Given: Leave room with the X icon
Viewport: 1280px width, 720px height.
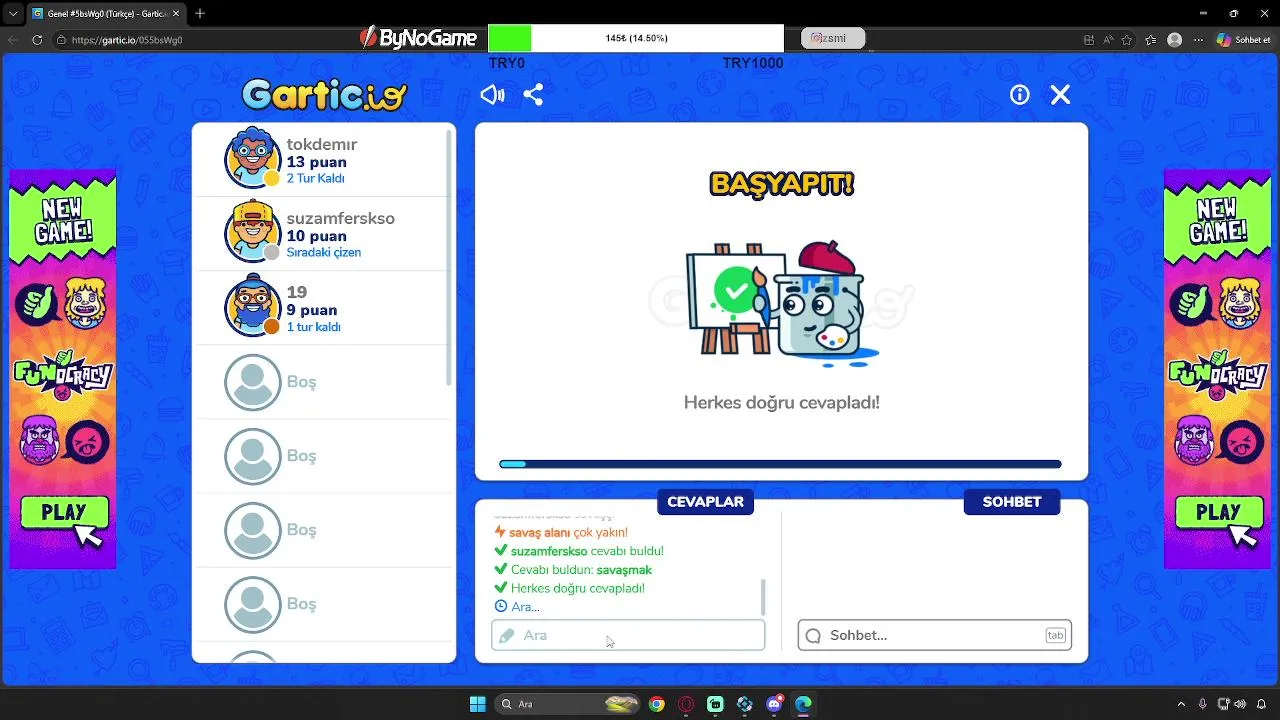Looking at the screenshot, I should [x=1060, y=95].
